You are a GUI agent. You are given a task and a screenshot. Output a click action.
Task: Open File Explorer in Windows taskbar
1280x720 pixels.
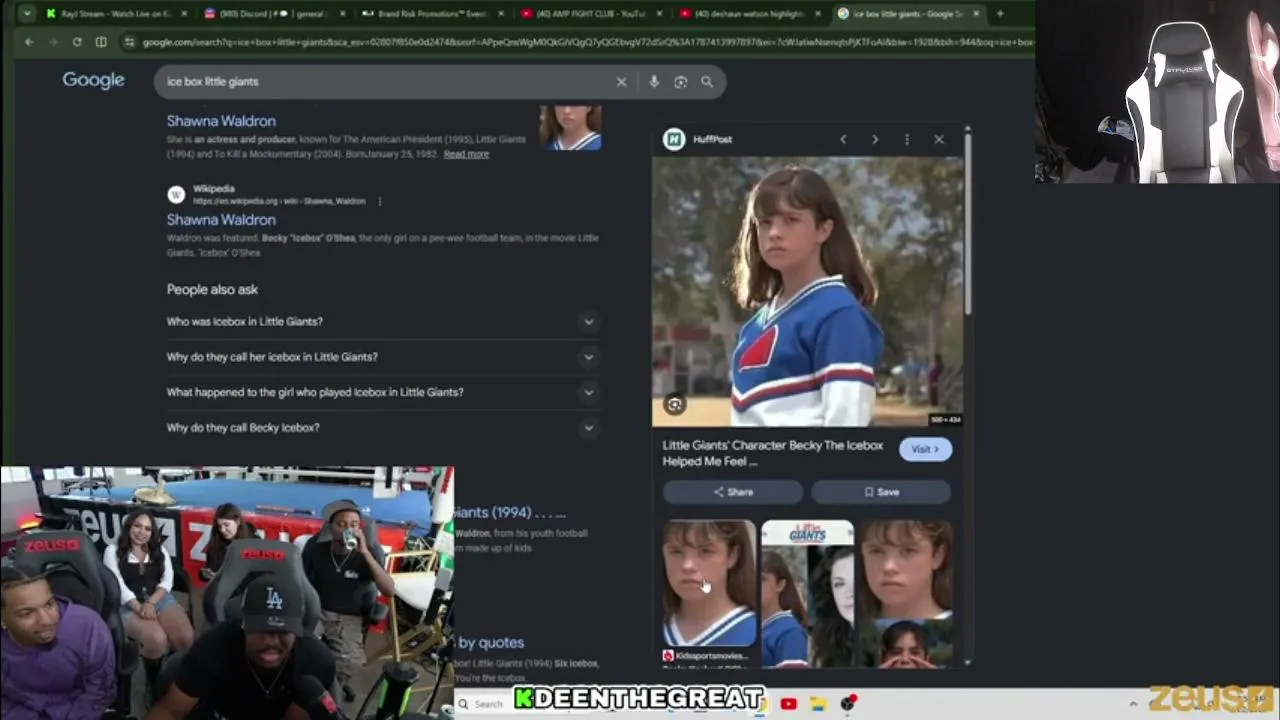pyautogui.click(x=818, y=703)
